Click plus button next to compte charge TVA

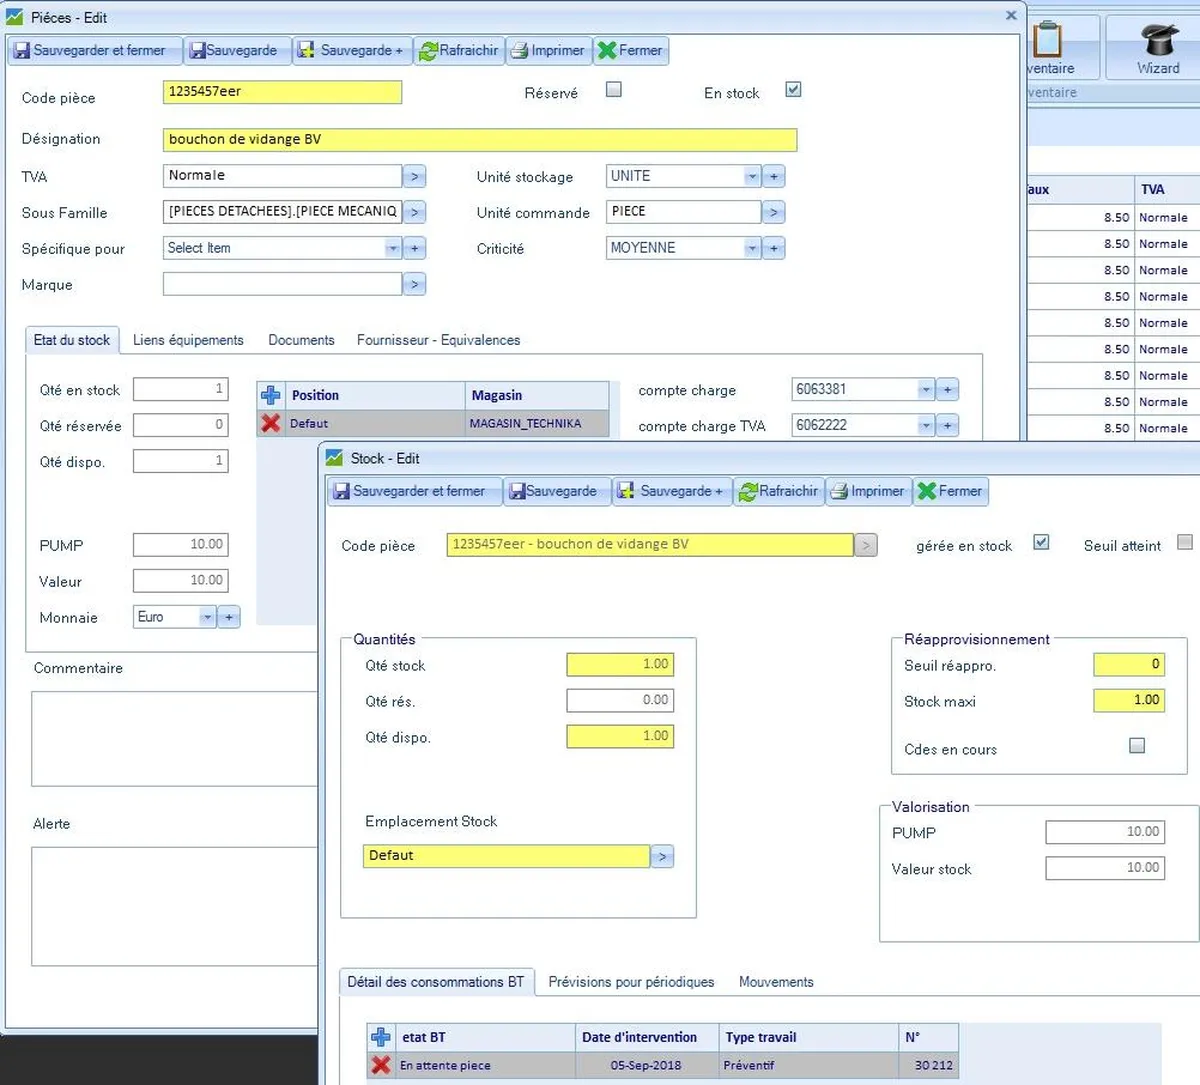pos(947,425)
